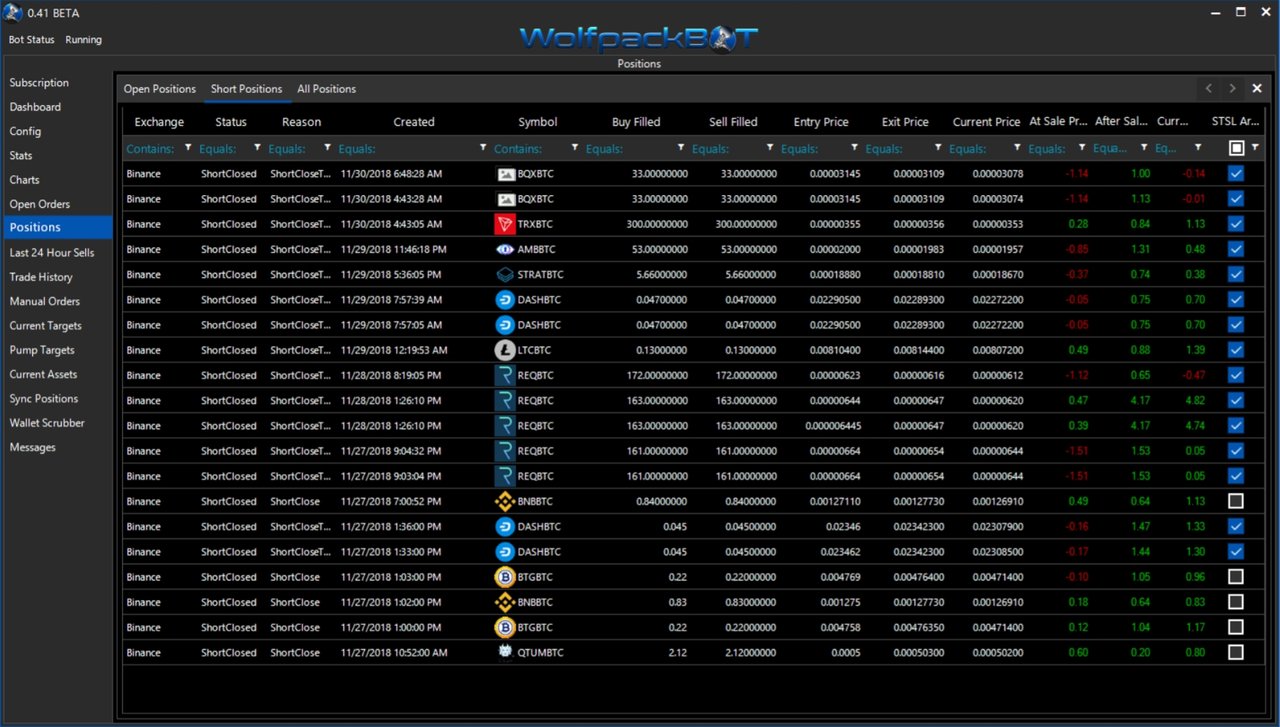Open Messages in the sidebar

point(33,447)
